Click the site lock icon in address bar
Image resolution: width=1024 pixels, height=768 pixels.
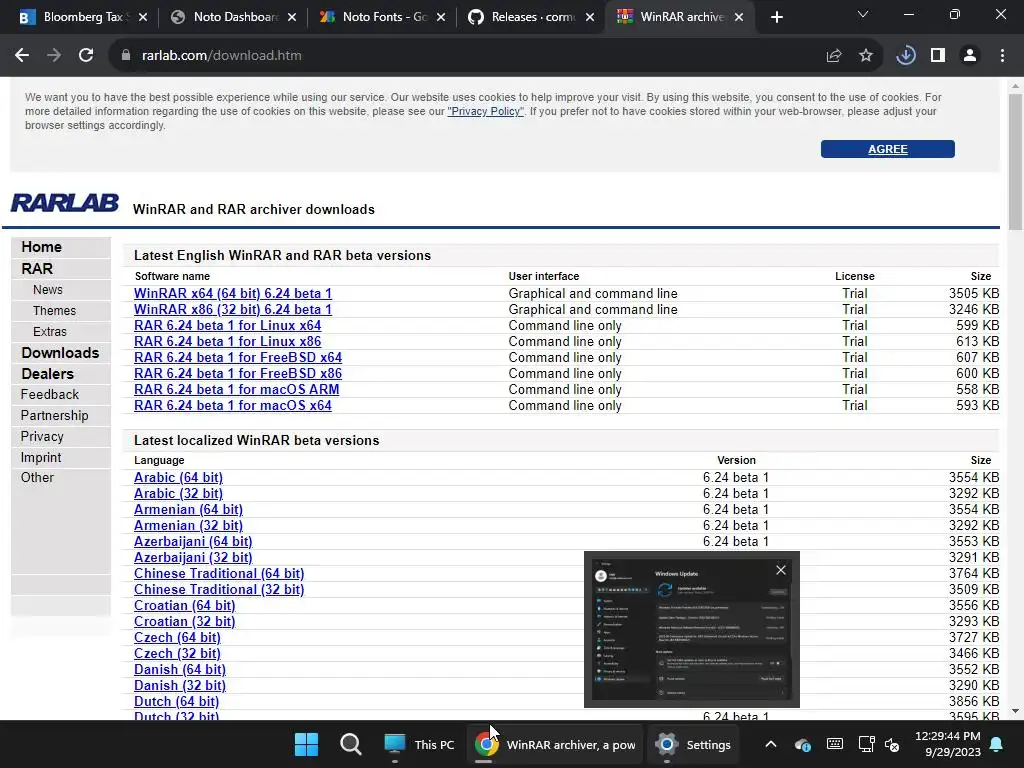click(x=126, y=56)
